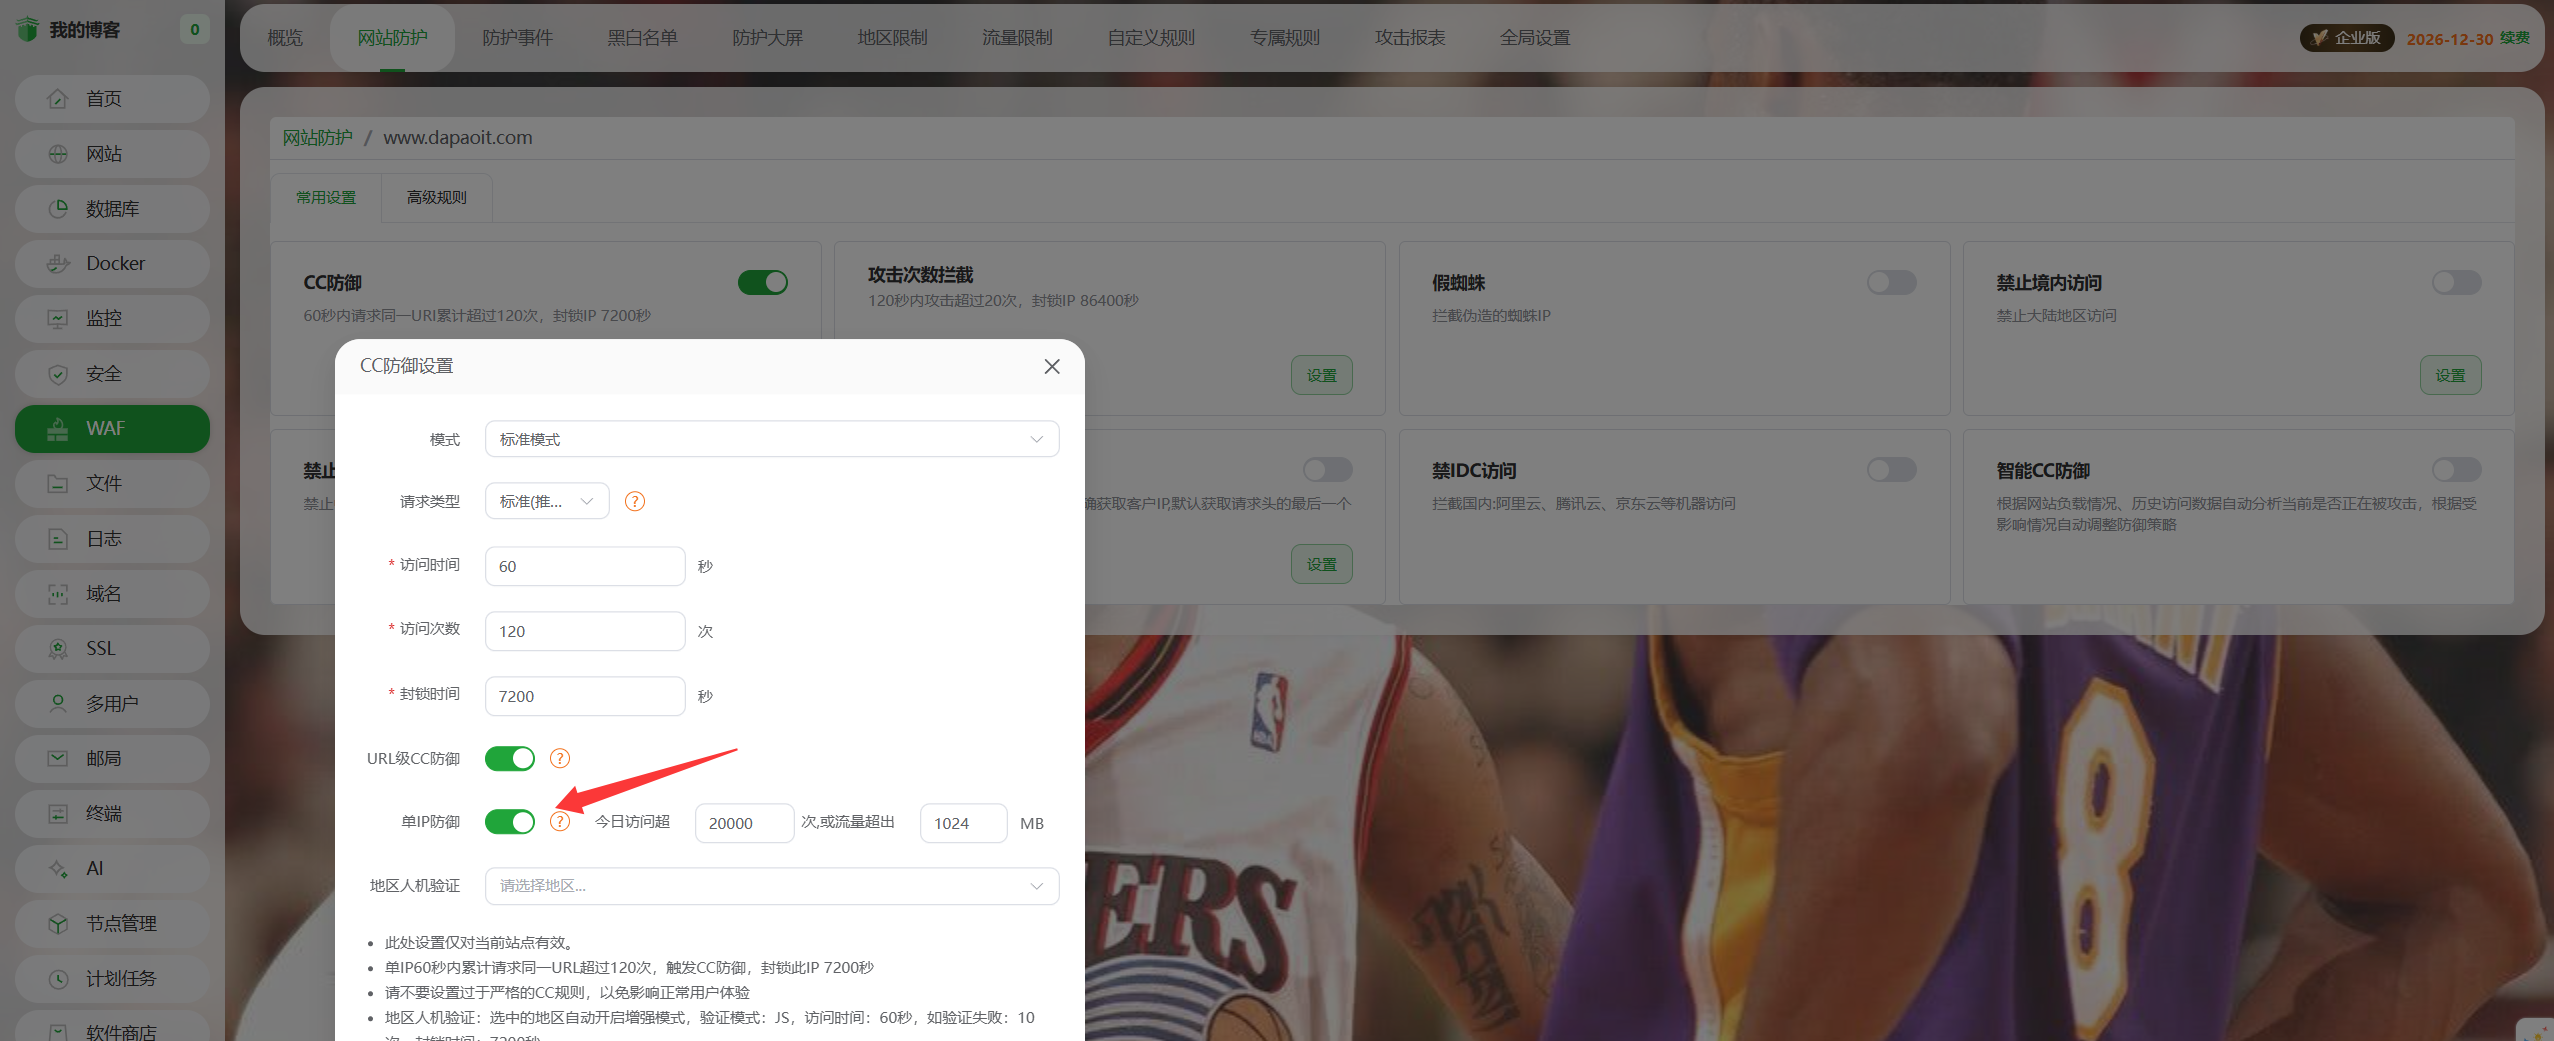Click 设置 button under 攻击次数拦截

click(1321, 376)
